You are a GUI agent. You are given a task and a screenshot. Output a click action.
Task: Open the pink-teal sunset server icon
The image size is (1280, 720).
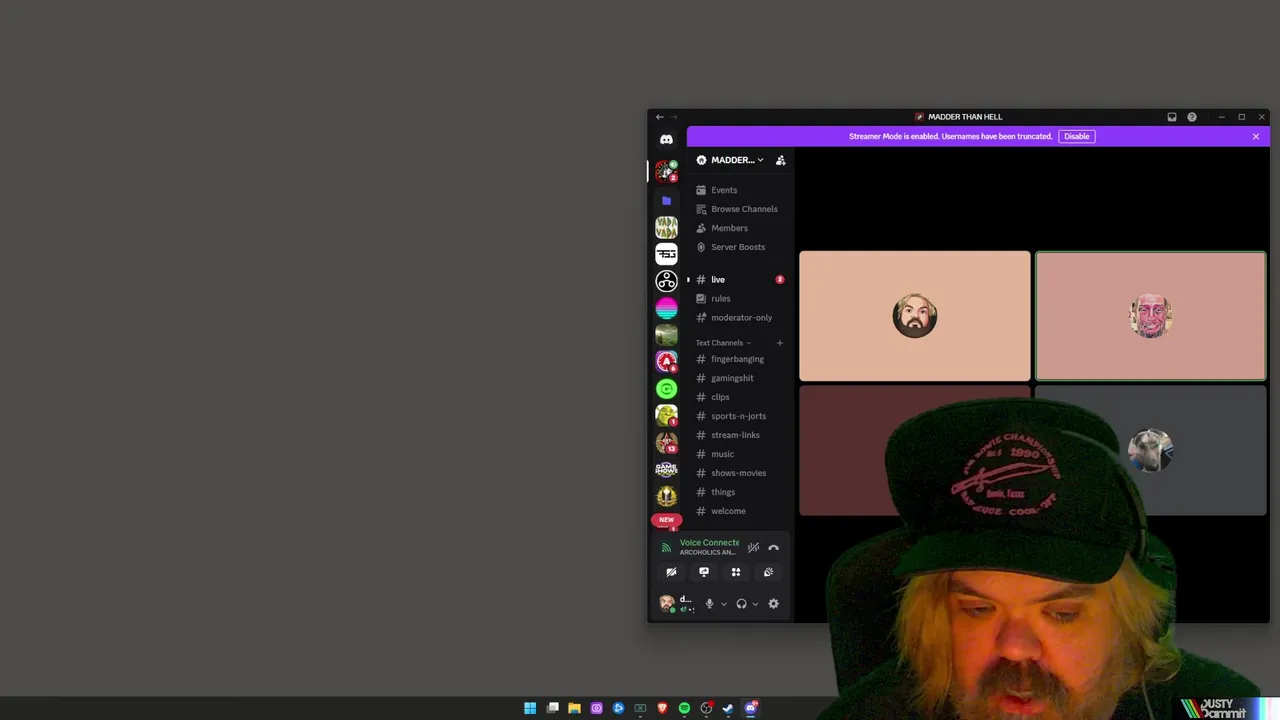666,308
